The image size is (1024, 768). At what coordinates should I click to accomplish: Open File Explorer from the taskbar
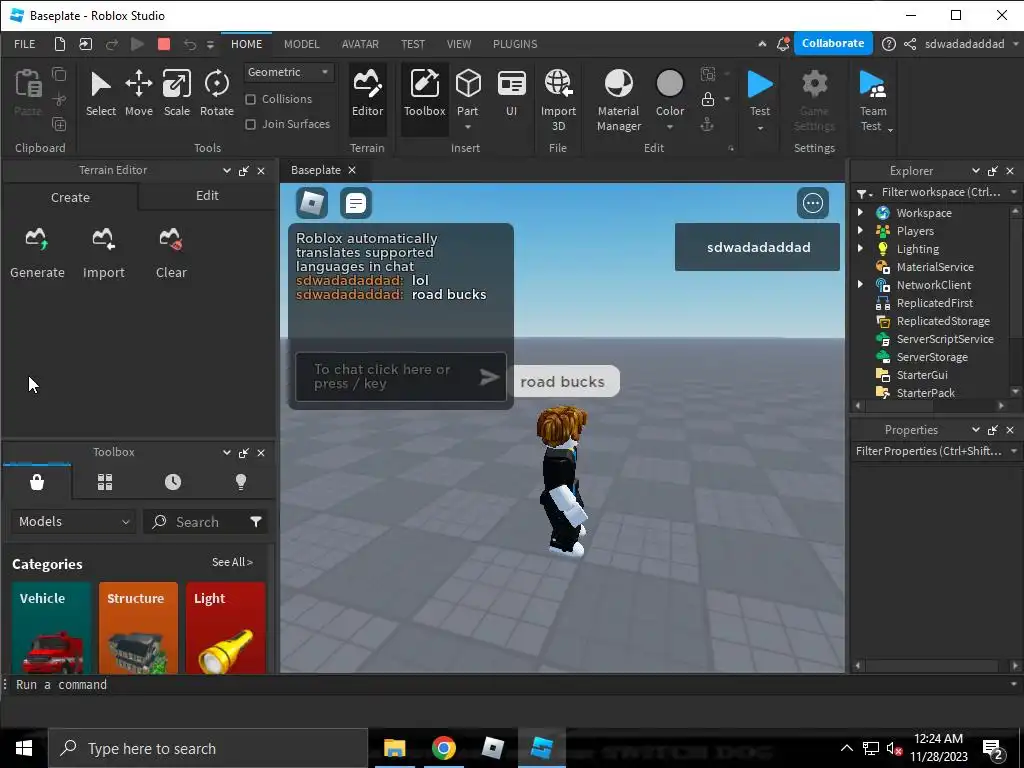pyautogui.click(x=394, y=748)
